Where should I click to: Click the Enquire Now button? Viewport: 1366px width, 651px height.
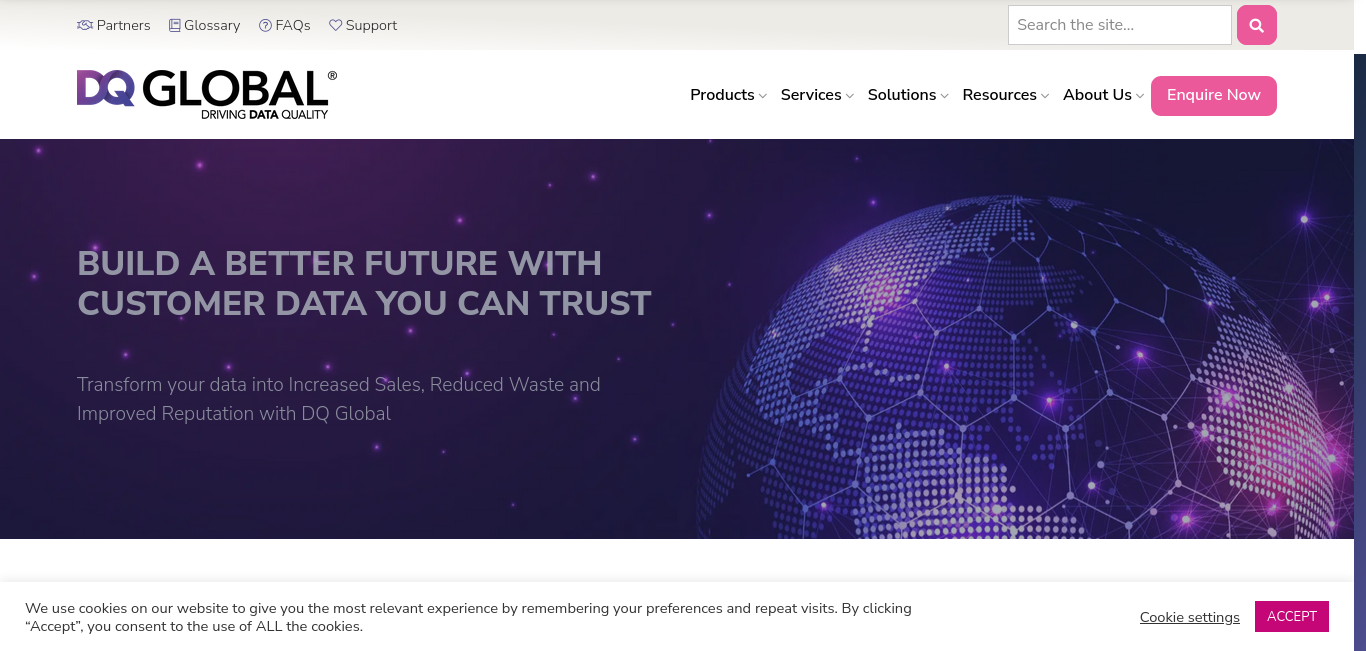tap(1213, 95)
